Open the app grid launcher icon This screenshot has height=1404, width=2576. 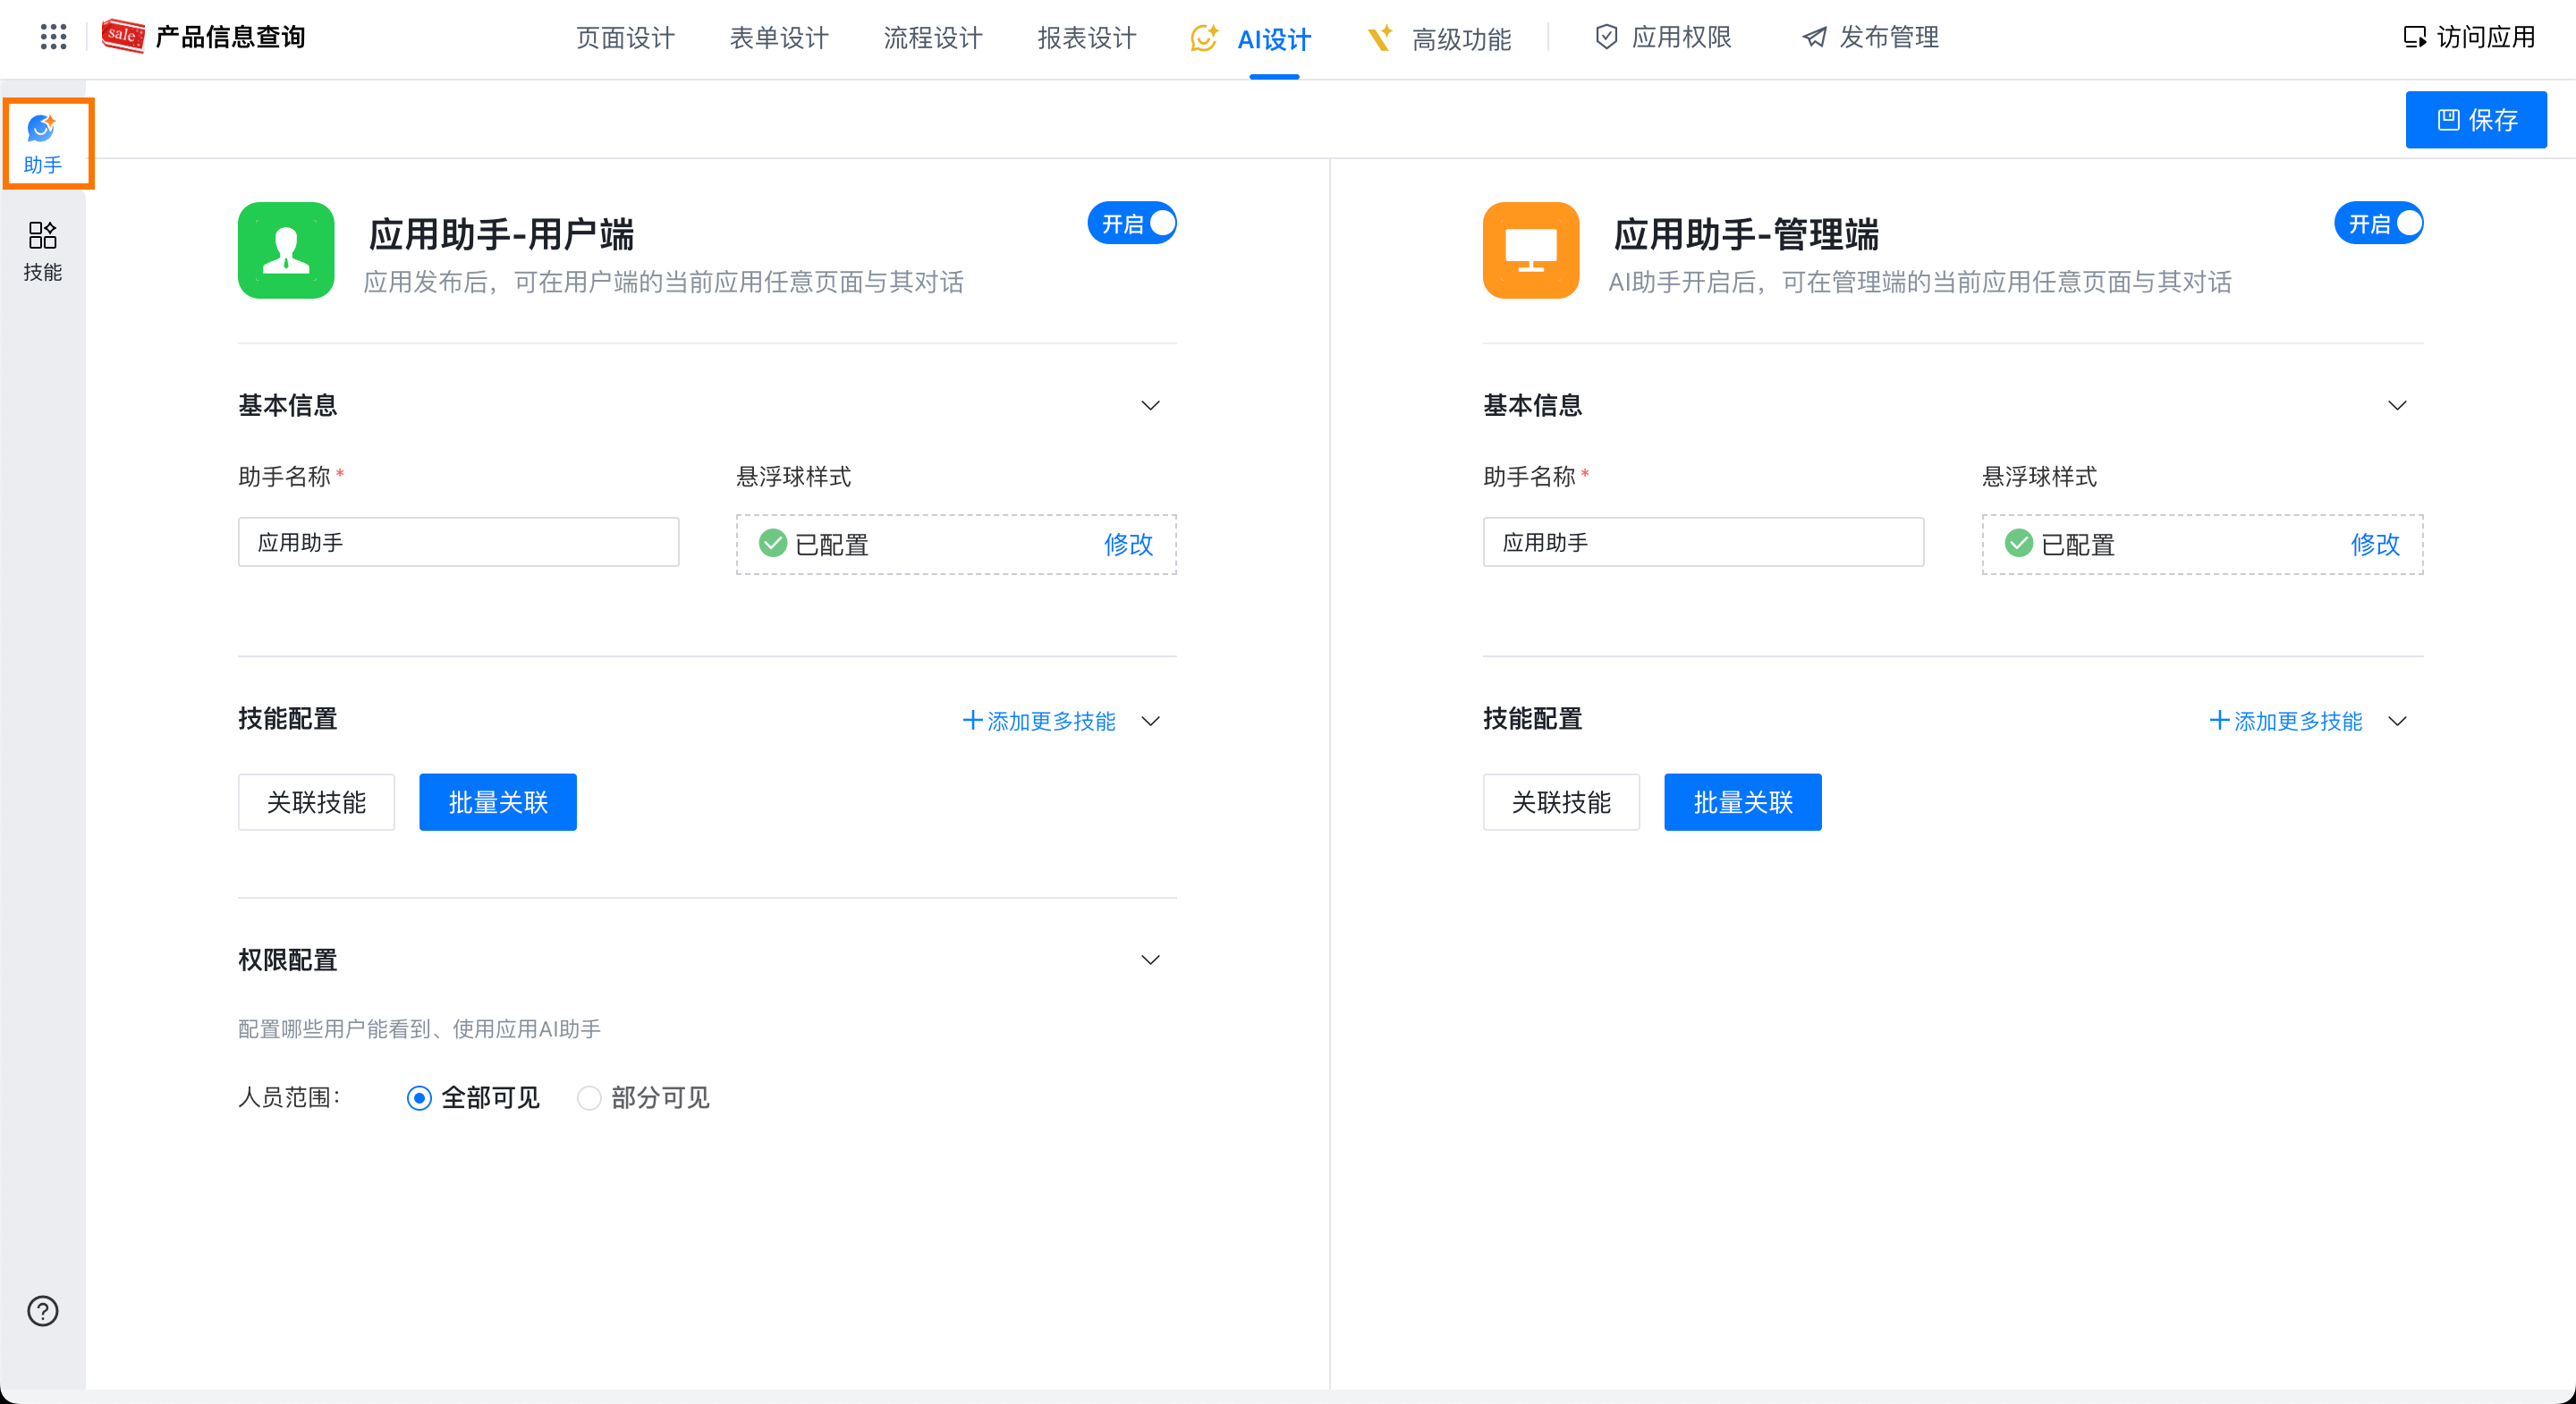pos(53,37)
